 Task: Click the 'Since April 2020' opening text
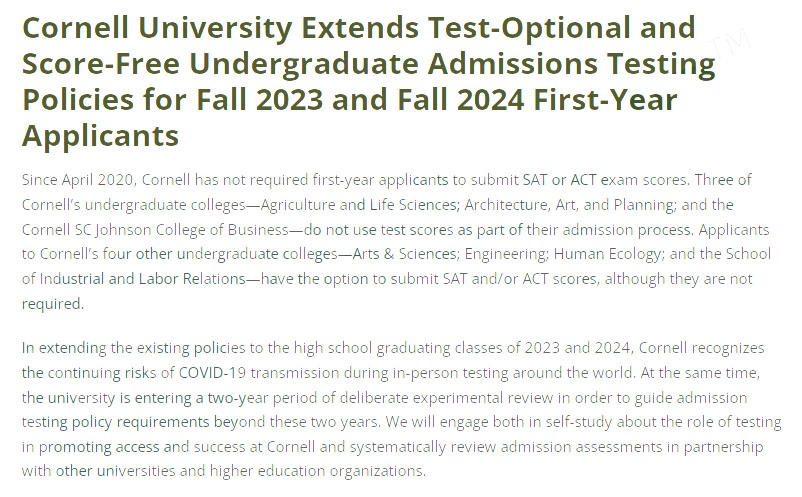(78, 180)
